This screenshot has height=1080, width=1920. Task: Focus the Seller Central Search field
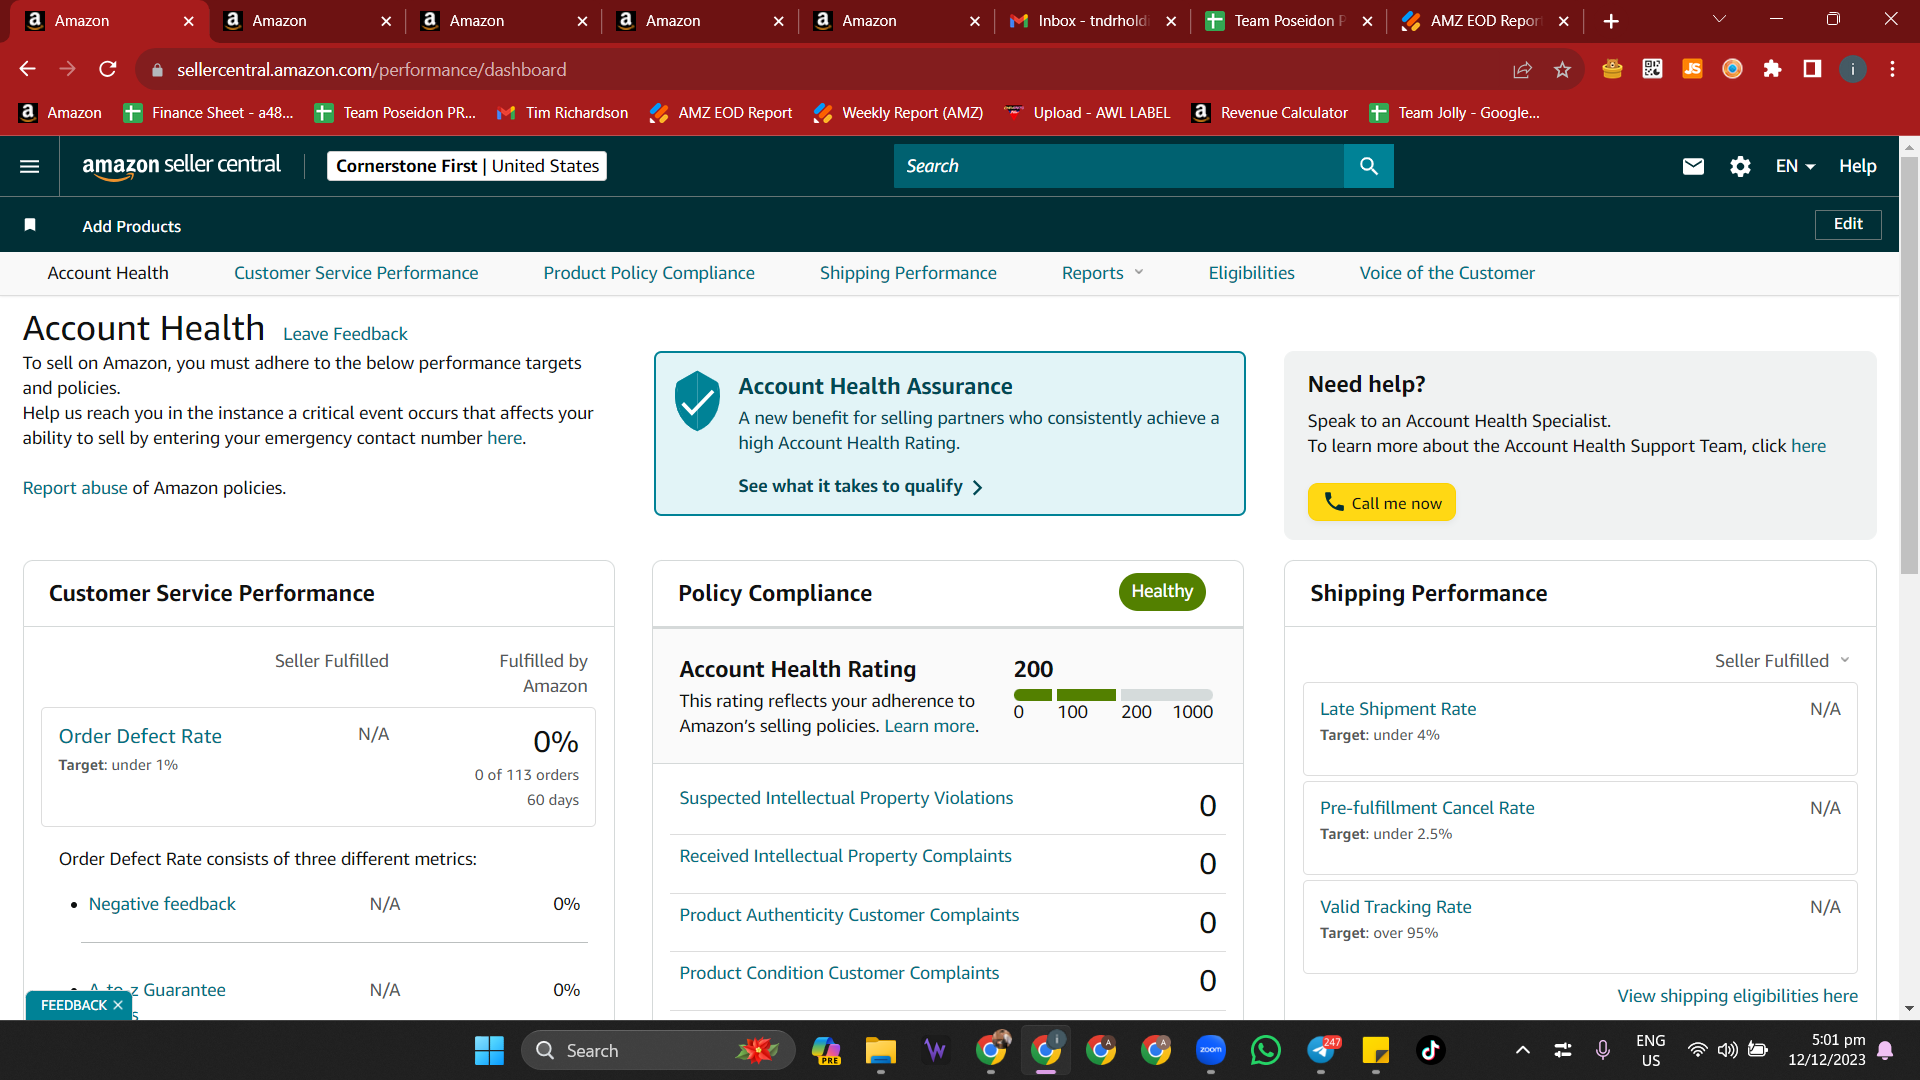pos(1119,166)
